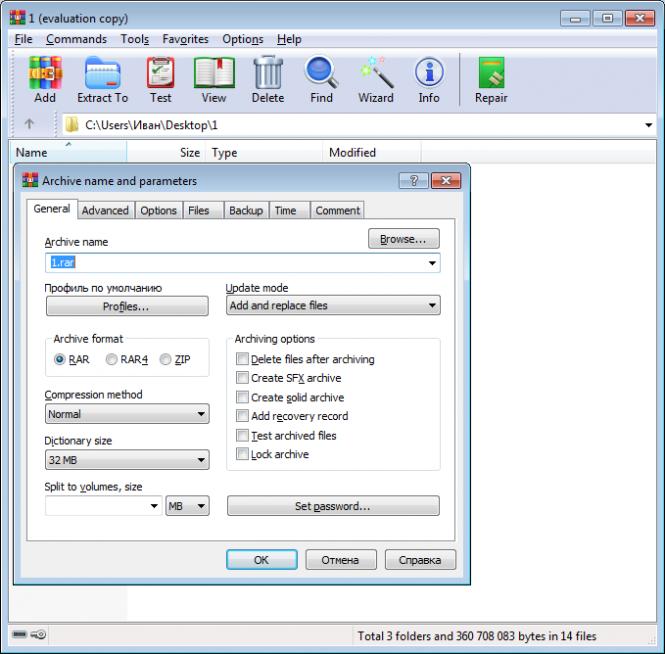Run the Test archive tool
665x654 pixels.
point(161,79)
